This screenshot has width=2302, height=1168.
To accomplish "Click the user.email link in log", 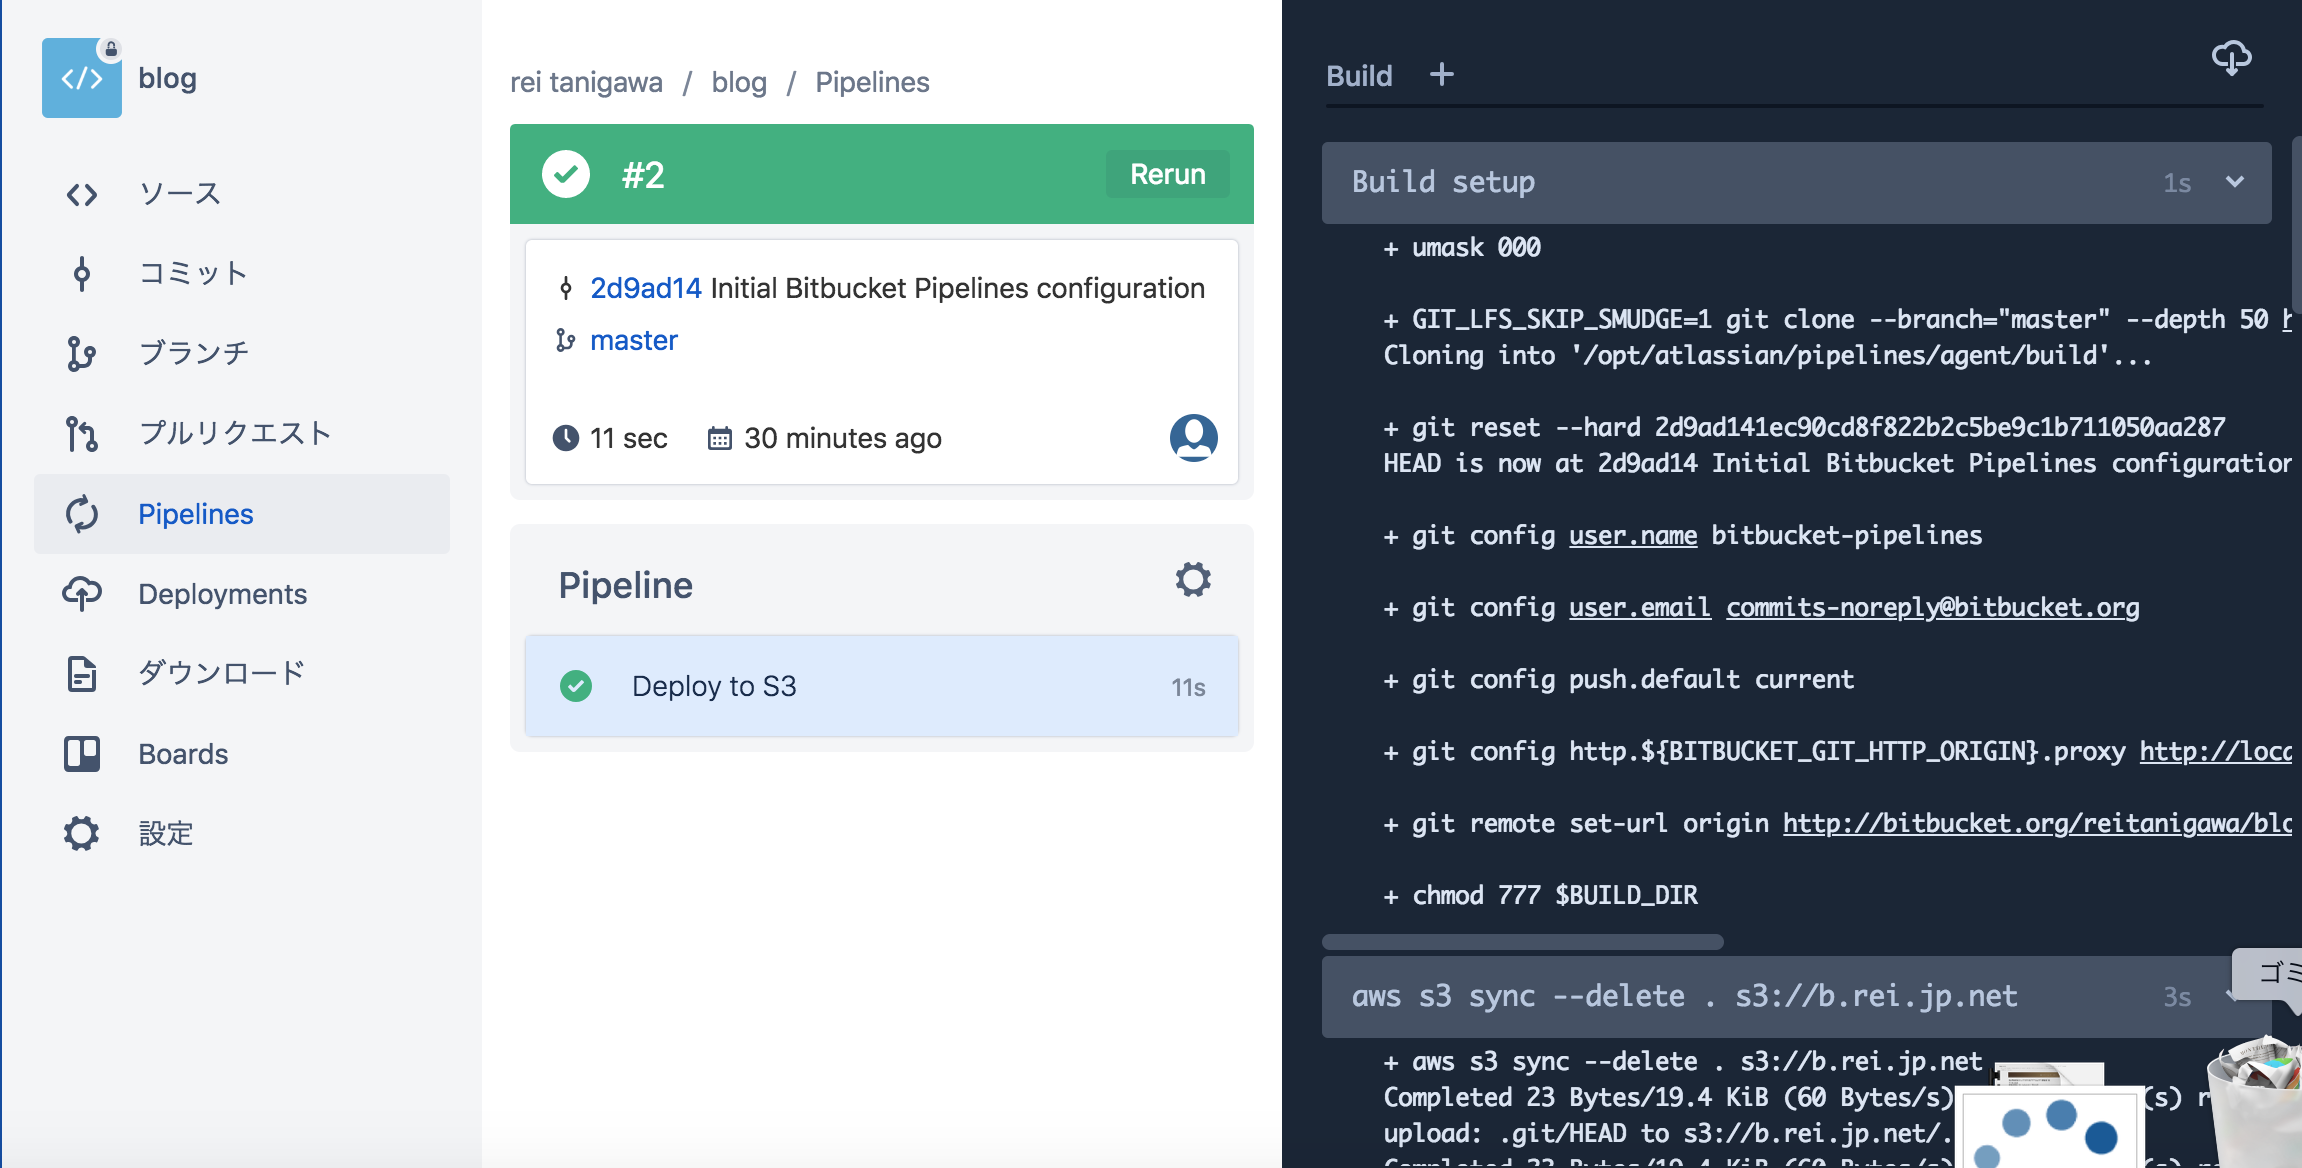I will pos(1640,608).
